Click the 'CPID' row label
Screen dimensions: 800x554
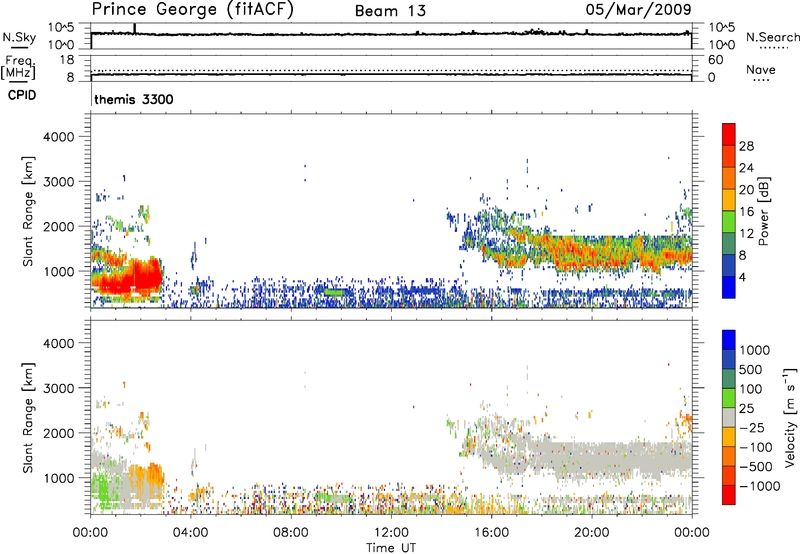[x=22, y=95]
